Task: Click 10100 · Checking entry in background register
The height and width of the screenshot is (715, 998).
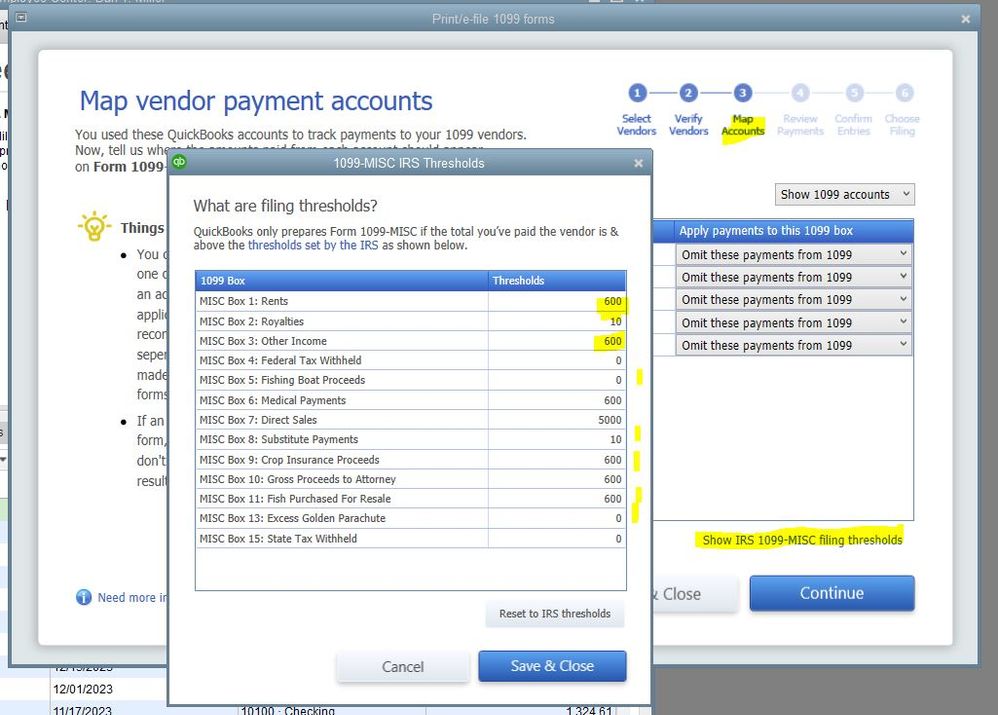Action: point(288,710)
